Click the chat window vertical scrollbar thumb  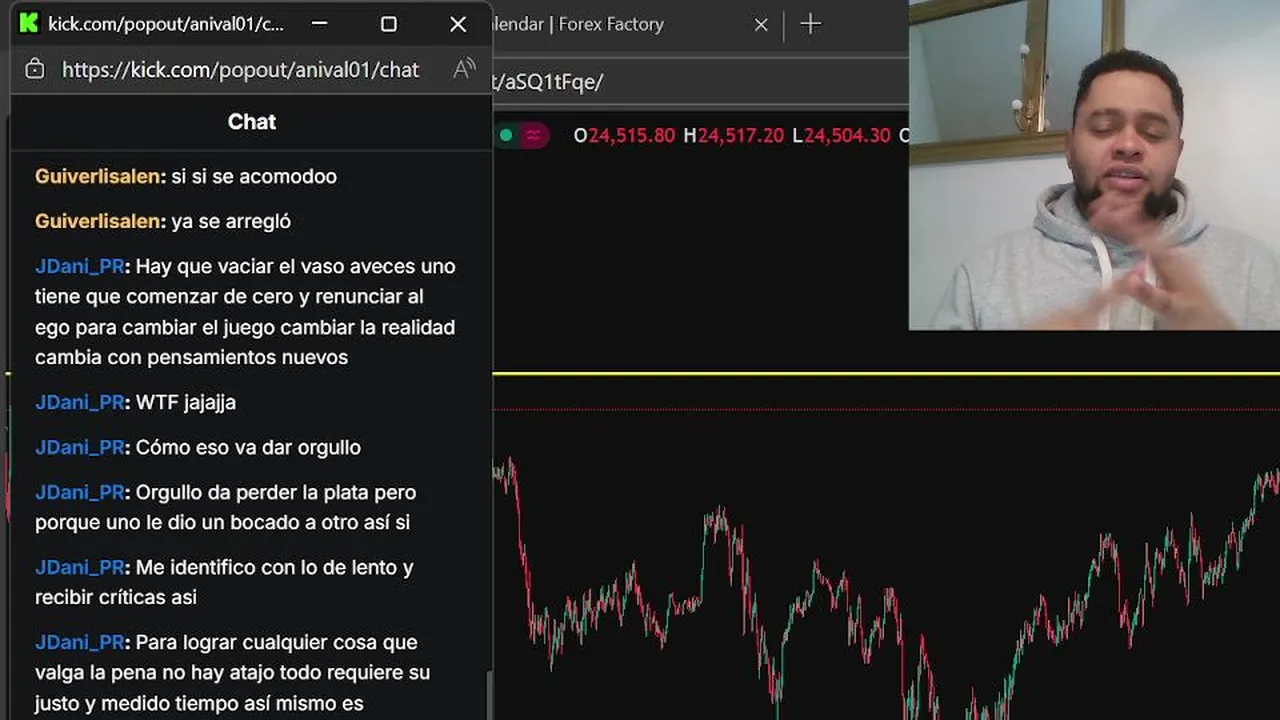coord(489,695)
